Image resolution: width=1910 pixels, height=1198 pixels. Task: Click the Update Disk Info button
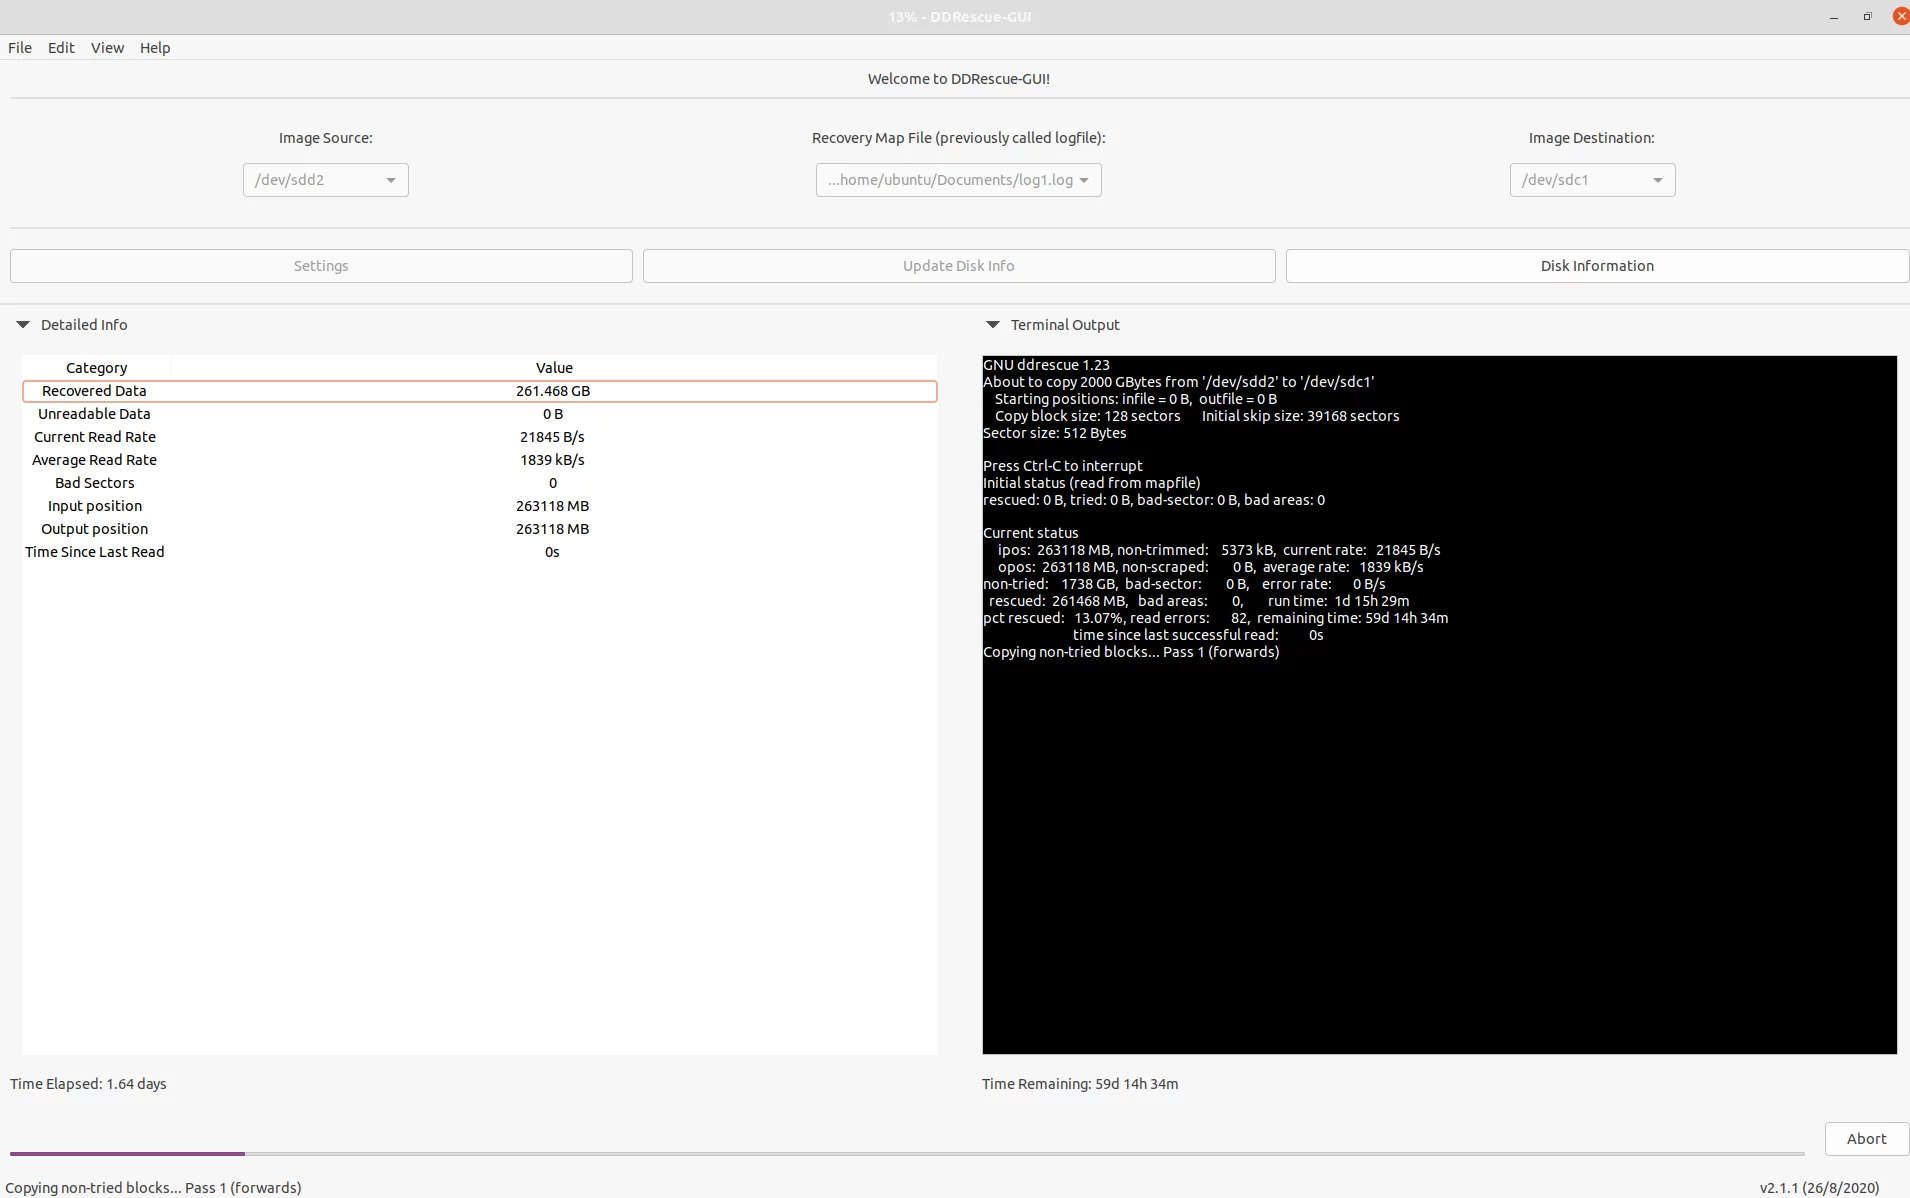pyautogui.click(x=958, y=266)
